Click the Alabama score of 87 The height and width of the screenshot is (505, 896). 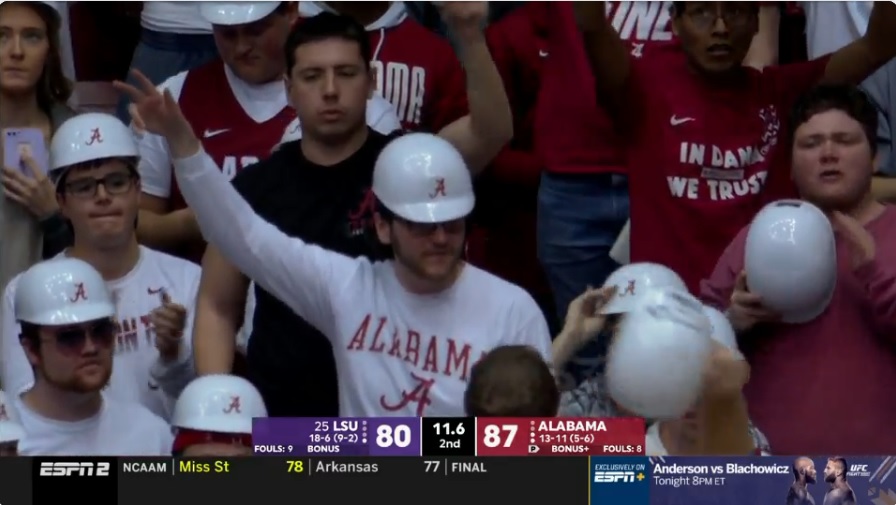(x=500, y=436)
